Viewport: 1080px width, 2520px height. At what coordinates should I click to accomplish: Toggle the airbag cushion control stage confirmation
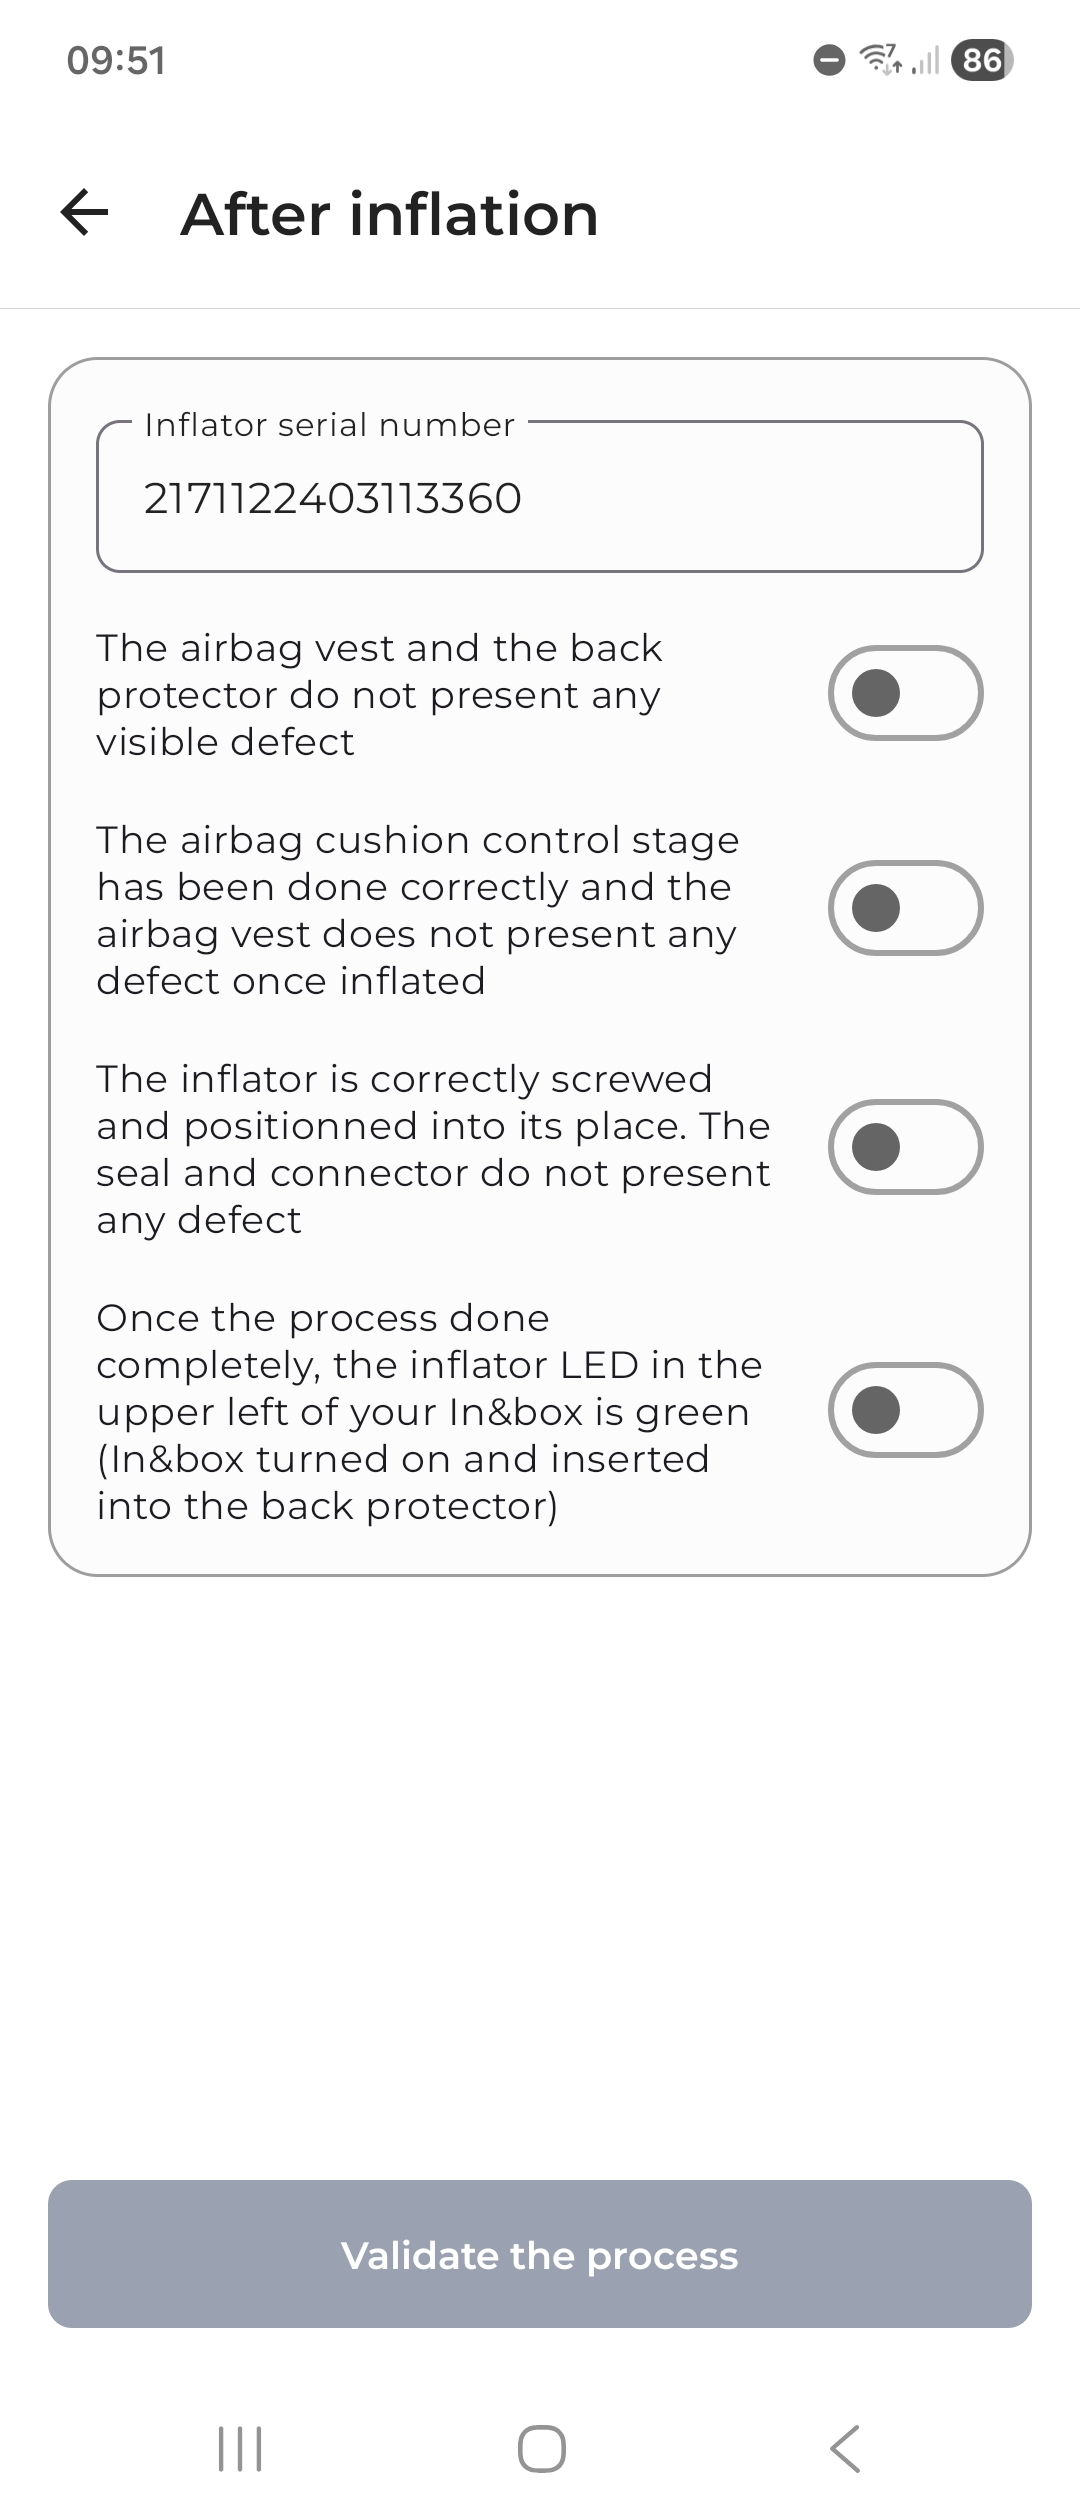(x=905, y=908)
